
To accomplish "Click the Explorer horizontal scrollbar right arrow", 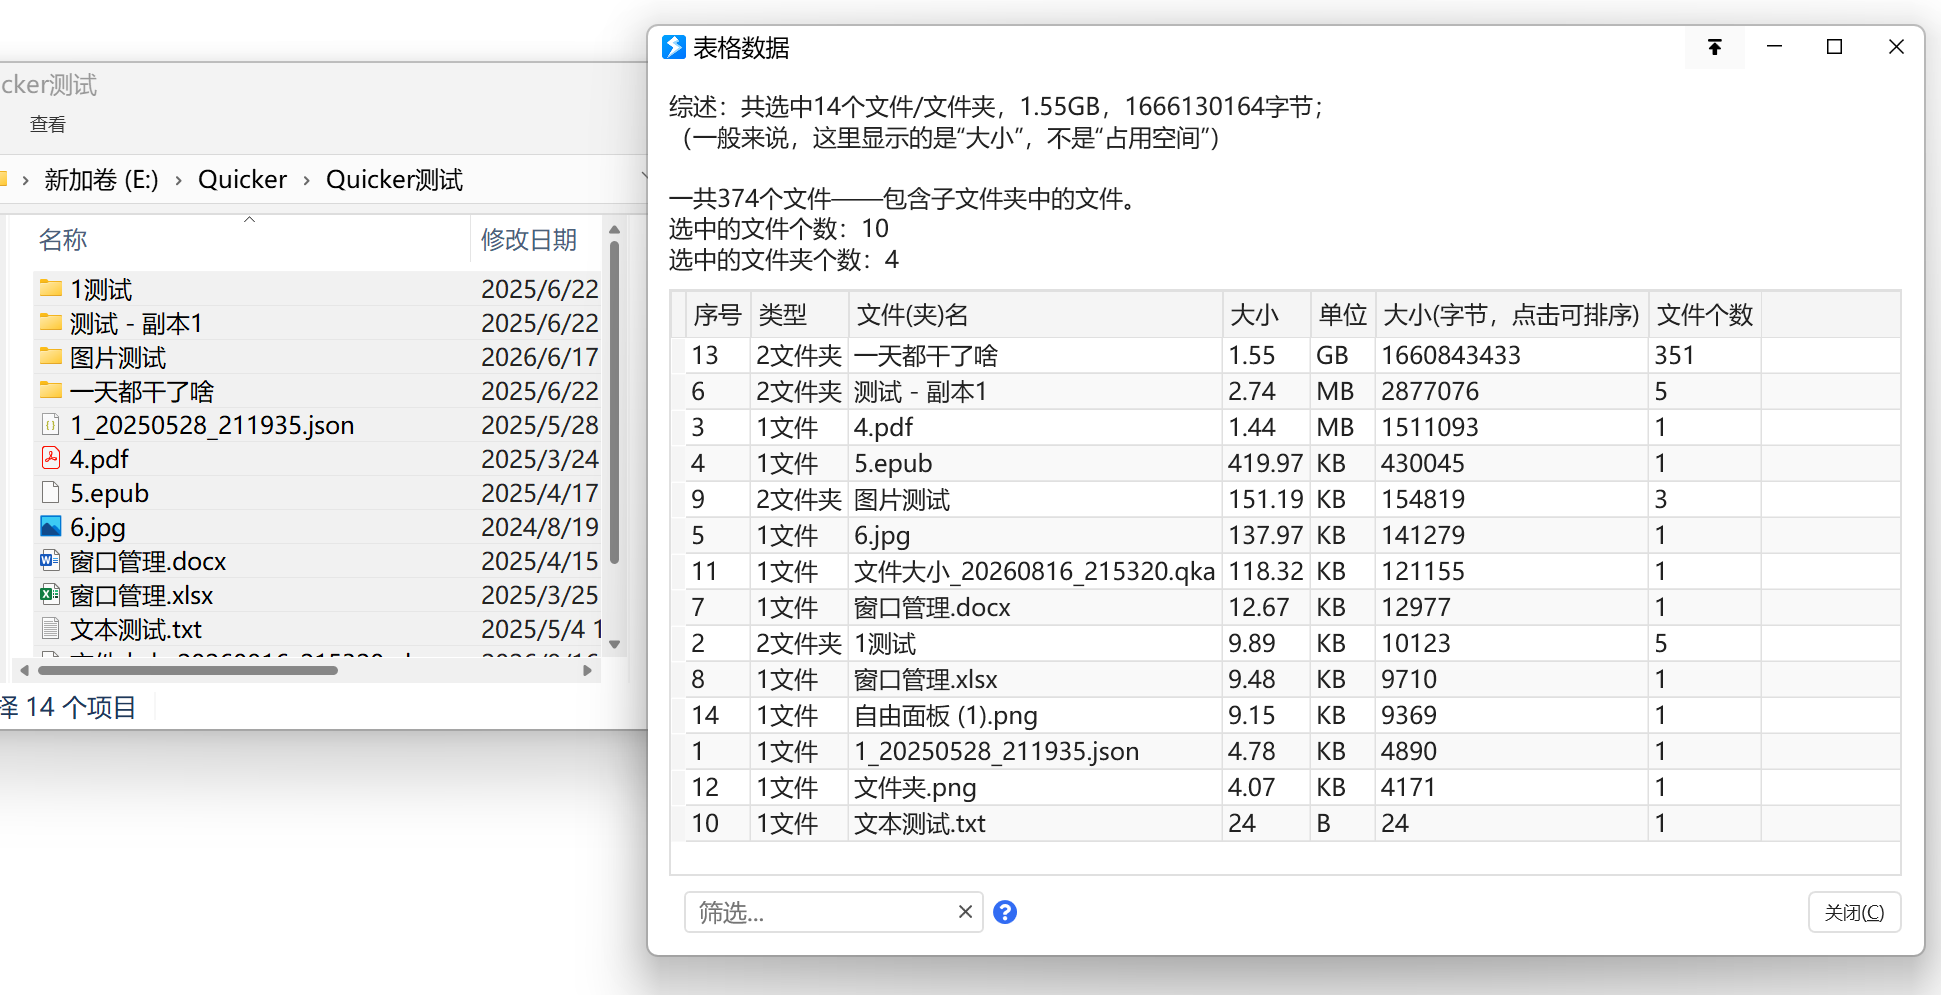I will click(588, 670).
